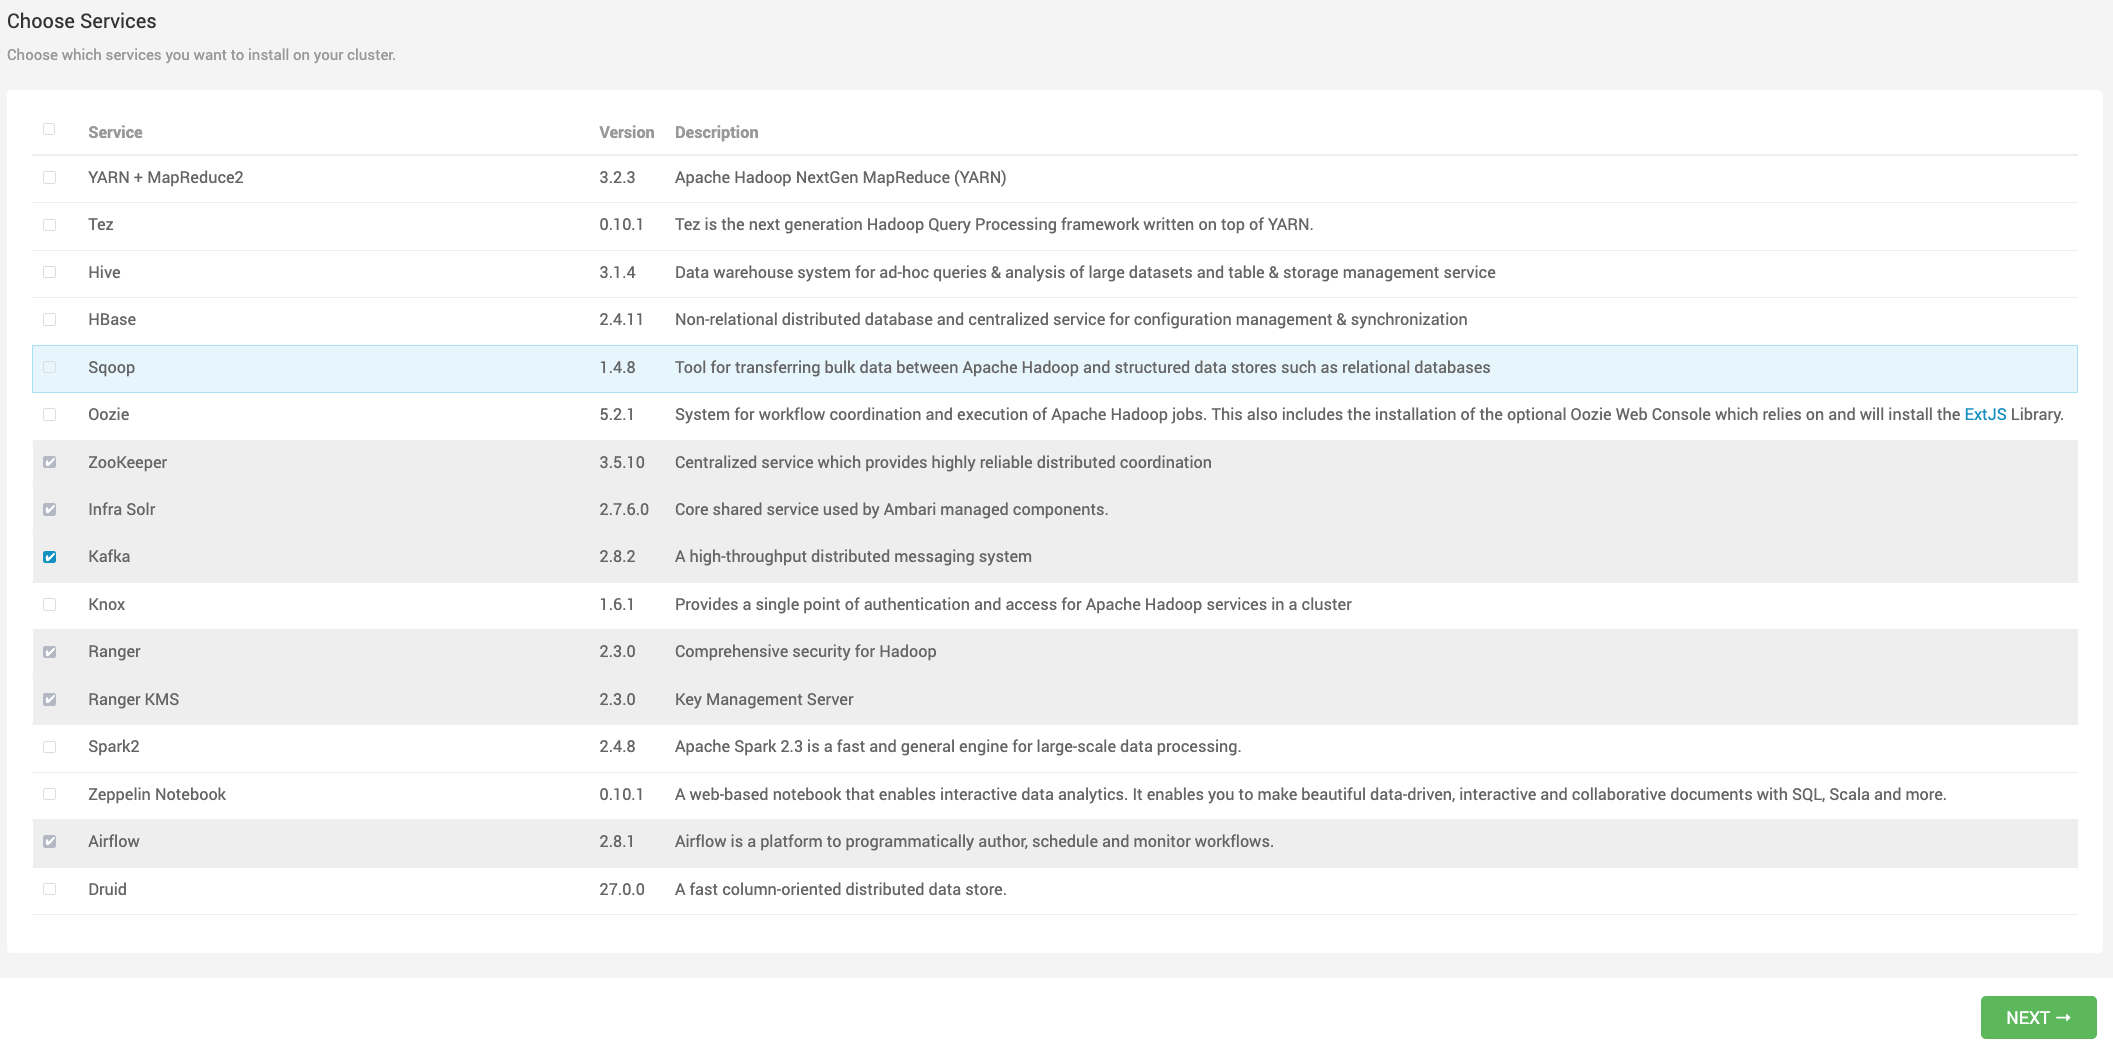Open the ExtJS link in Oozie description
This screenshot has height=1049, width=2113.
[x=1985, y=414]
